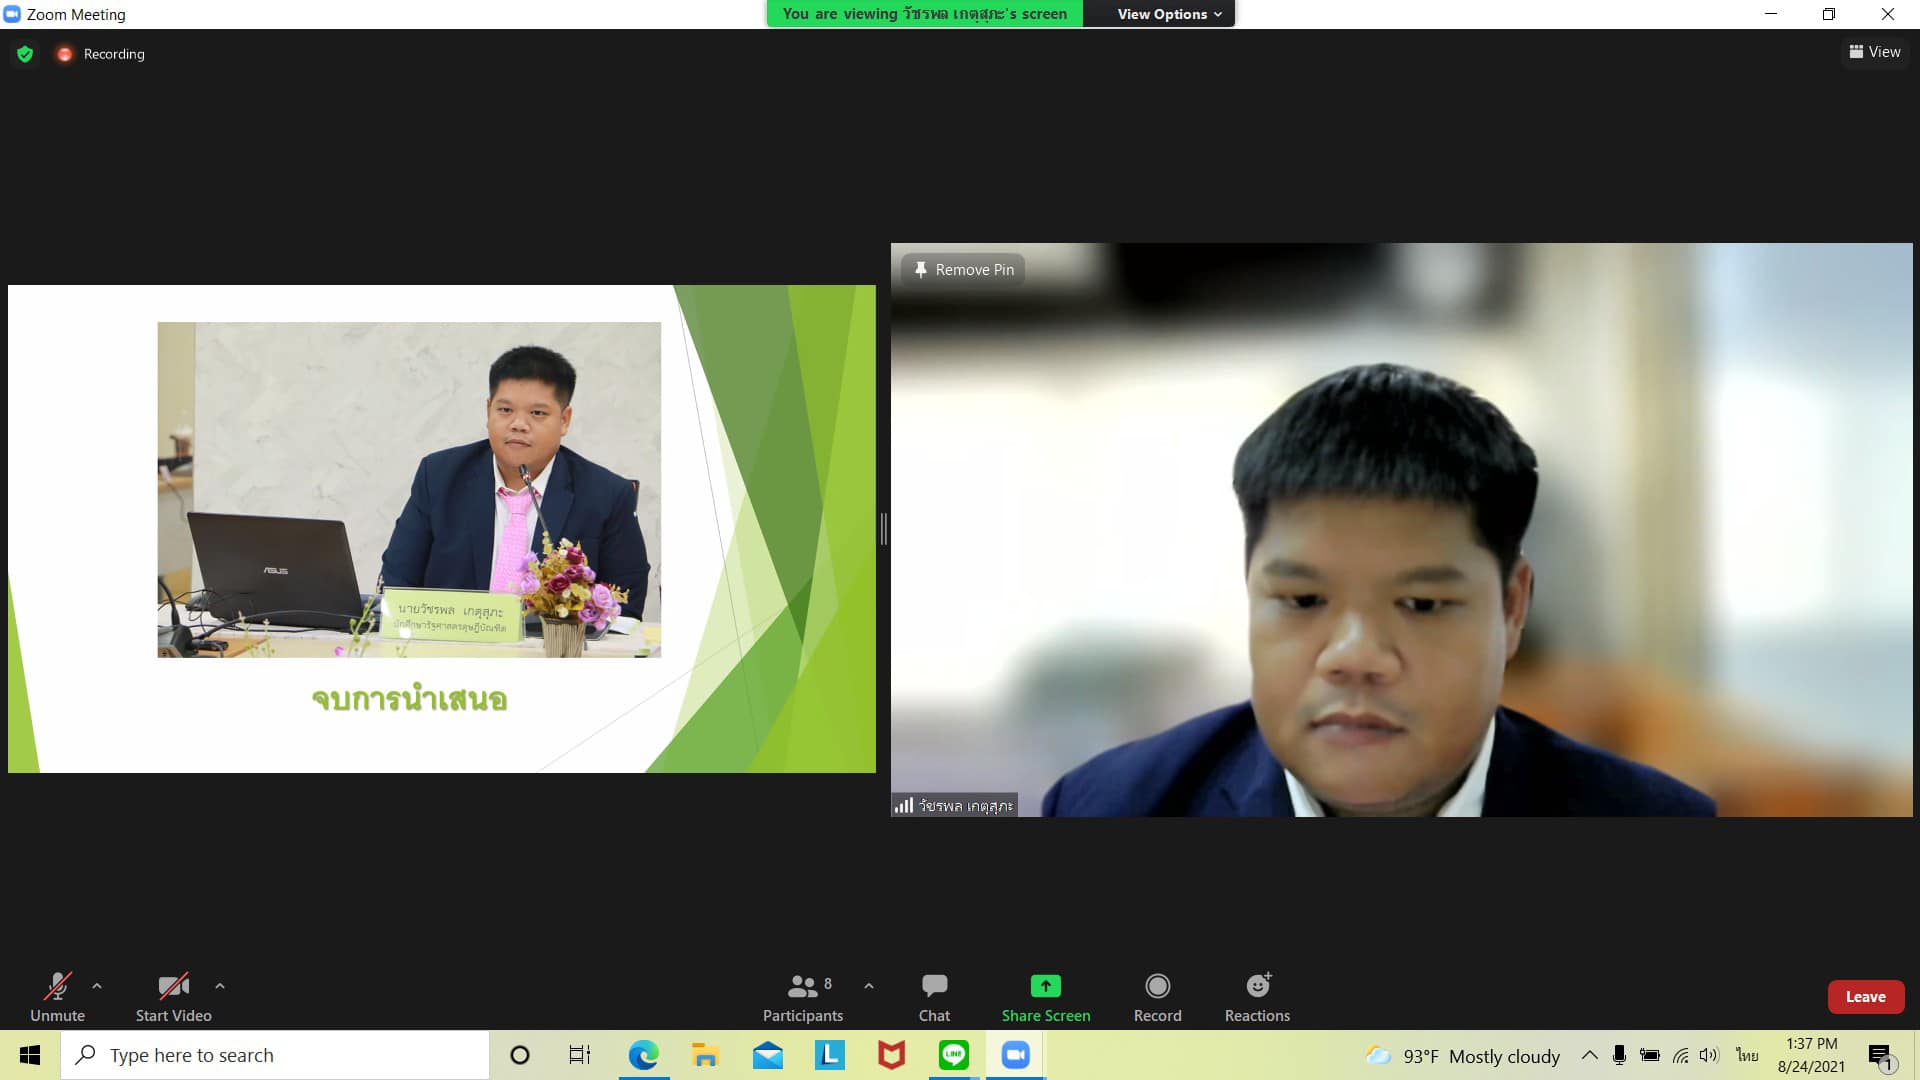The height and width of the screenshot is (1080, 1920).
Task: Open the Reactions menu
Action: 1257,997
